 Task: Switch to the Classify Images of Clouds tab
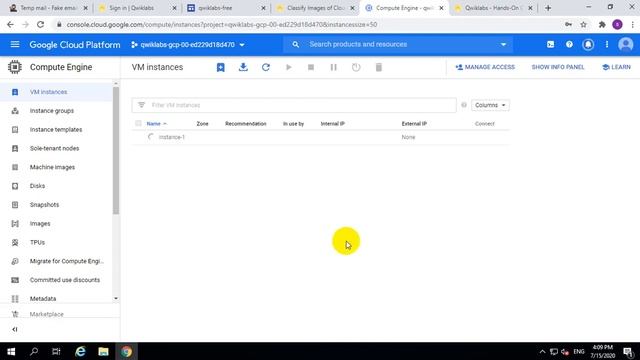click(x=315, y=8)
